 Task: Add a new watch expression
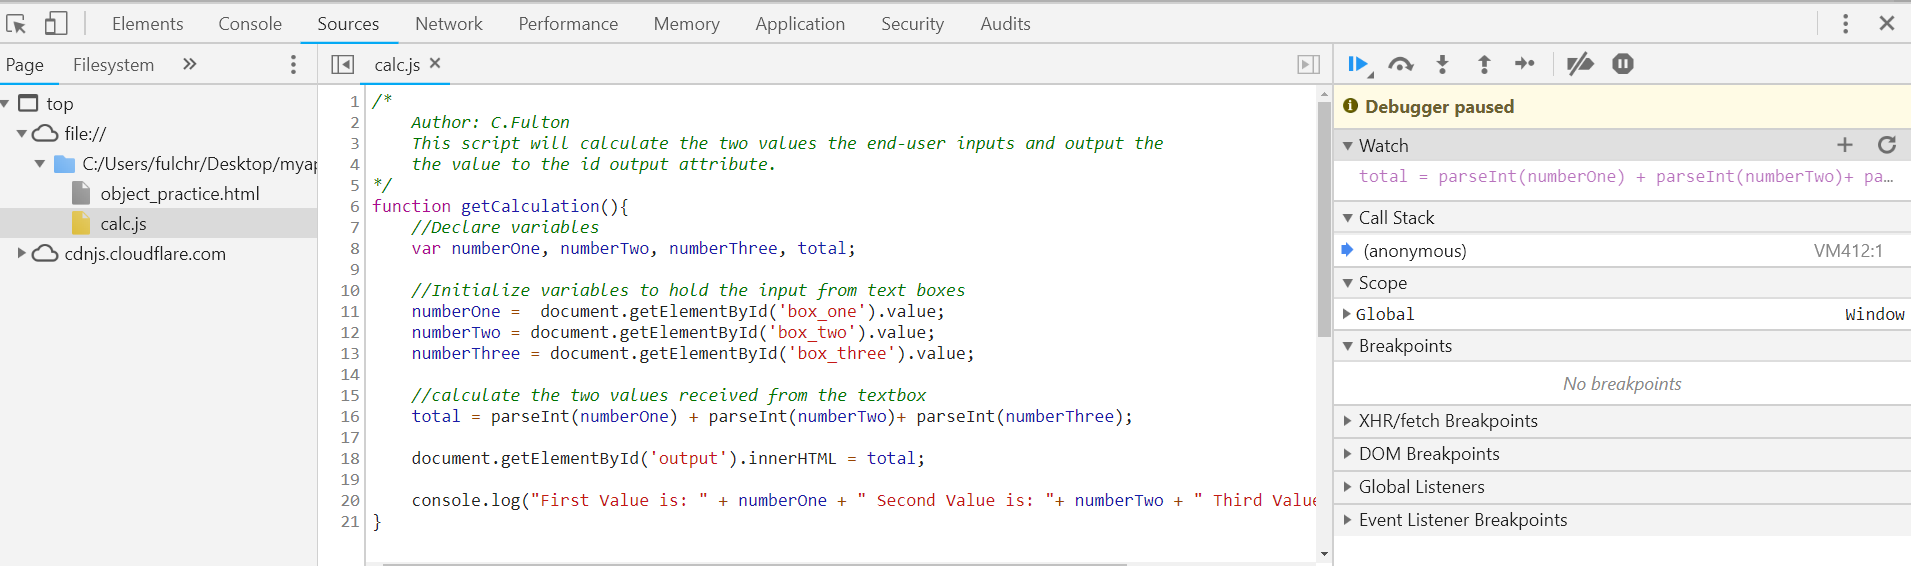click(x=1845, y=145)
